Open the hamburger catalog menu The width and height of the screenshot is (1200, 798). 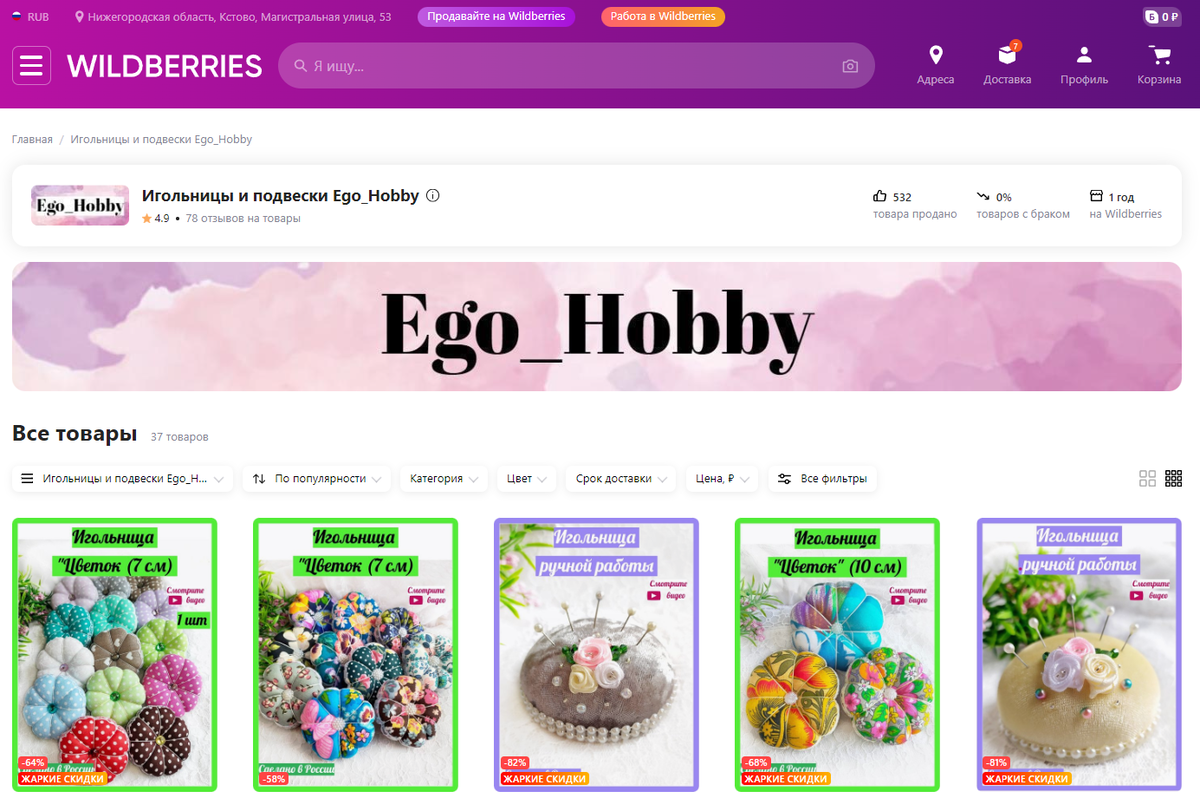32,65
